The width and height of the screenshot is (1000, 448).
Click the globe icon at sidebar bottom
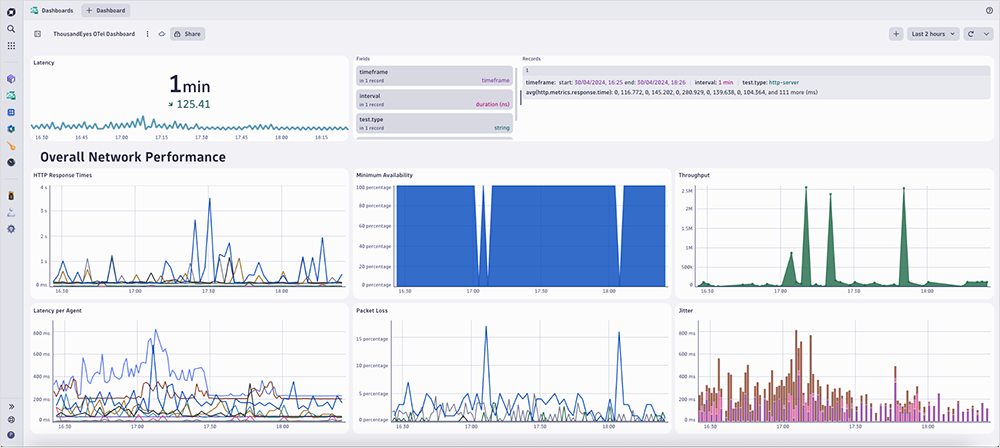click(11, 420)
